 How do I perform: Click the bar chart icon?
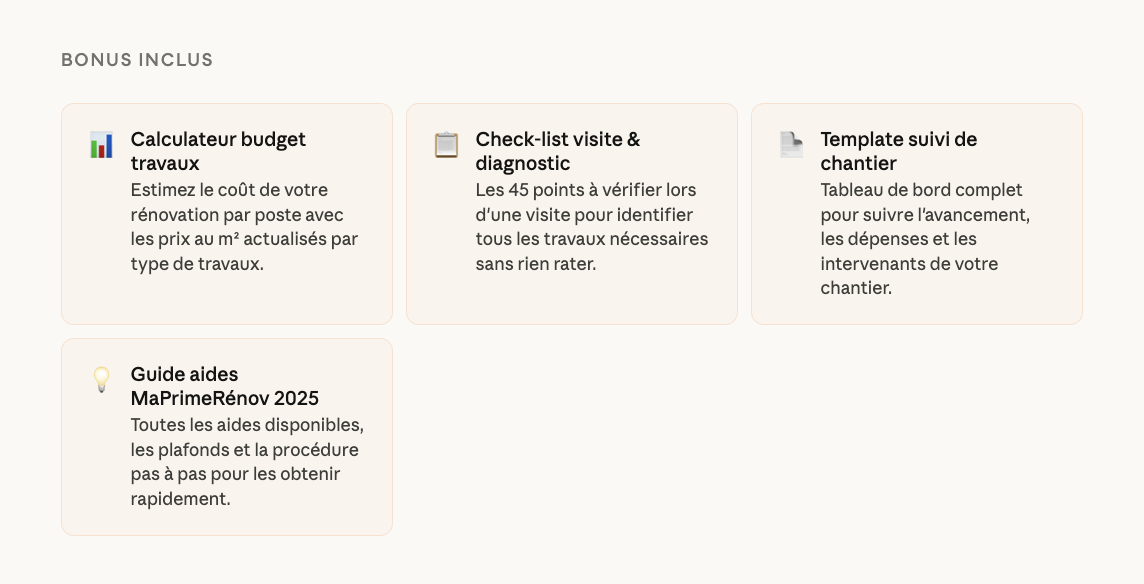[101, 145]
